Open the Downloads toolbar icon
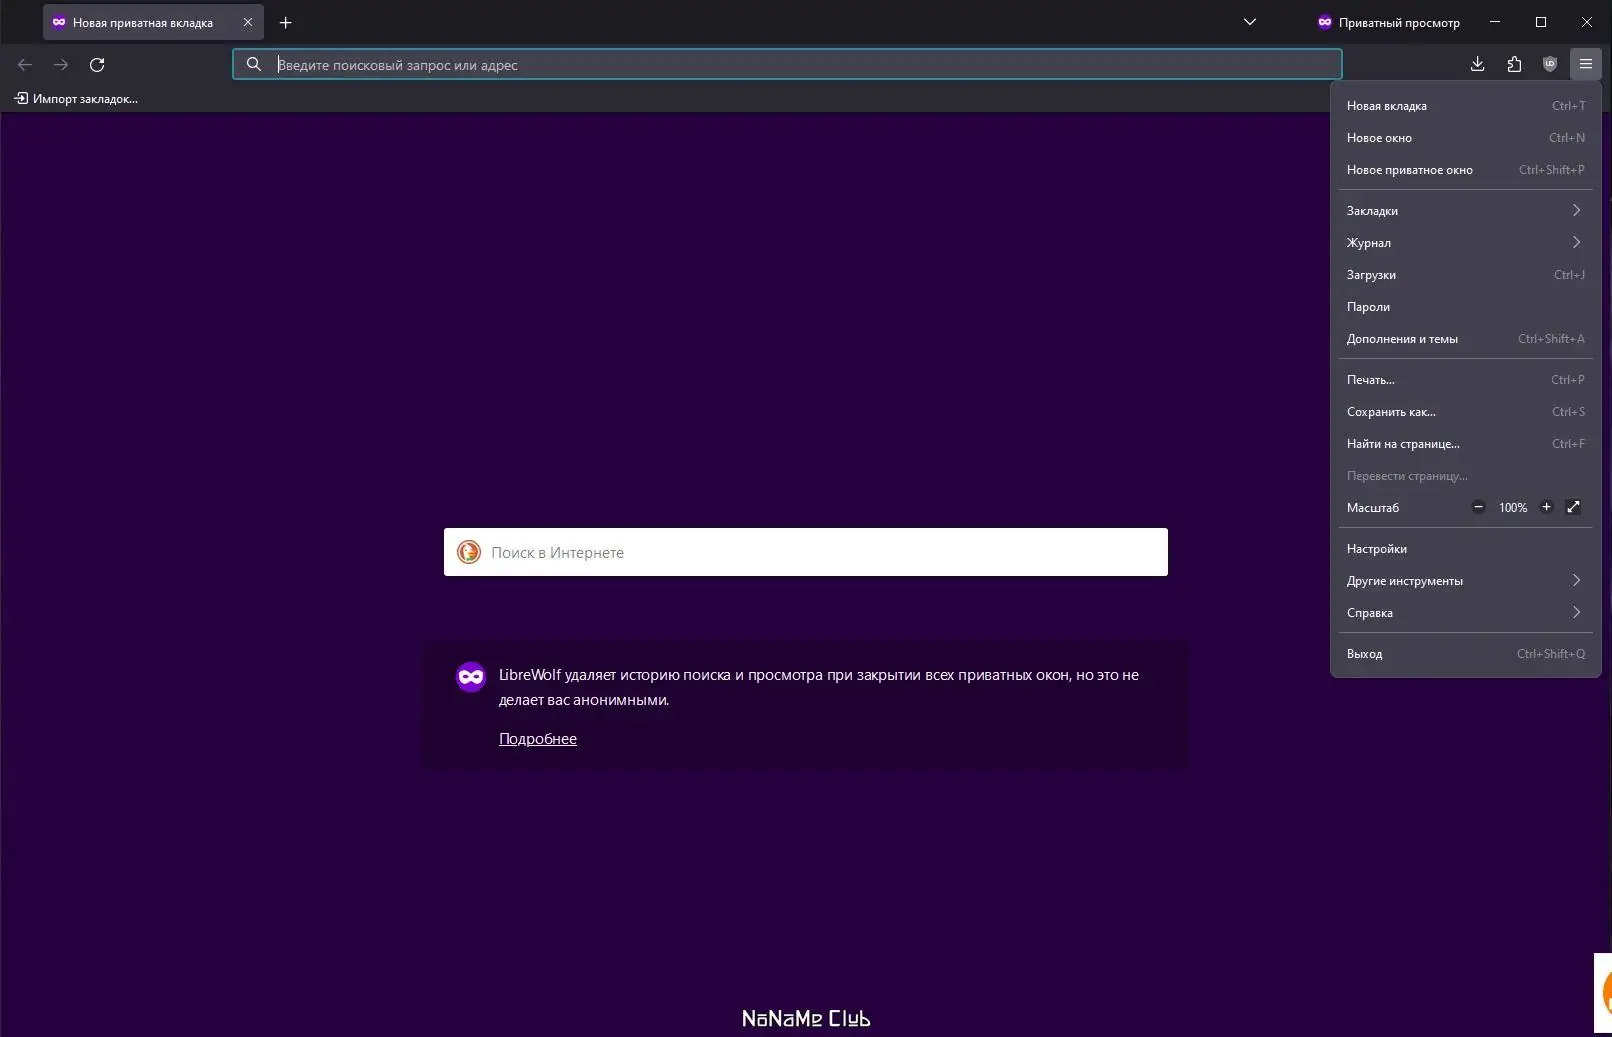This screenshot has width=1612, height=1037. click(x=1477, y=65)
